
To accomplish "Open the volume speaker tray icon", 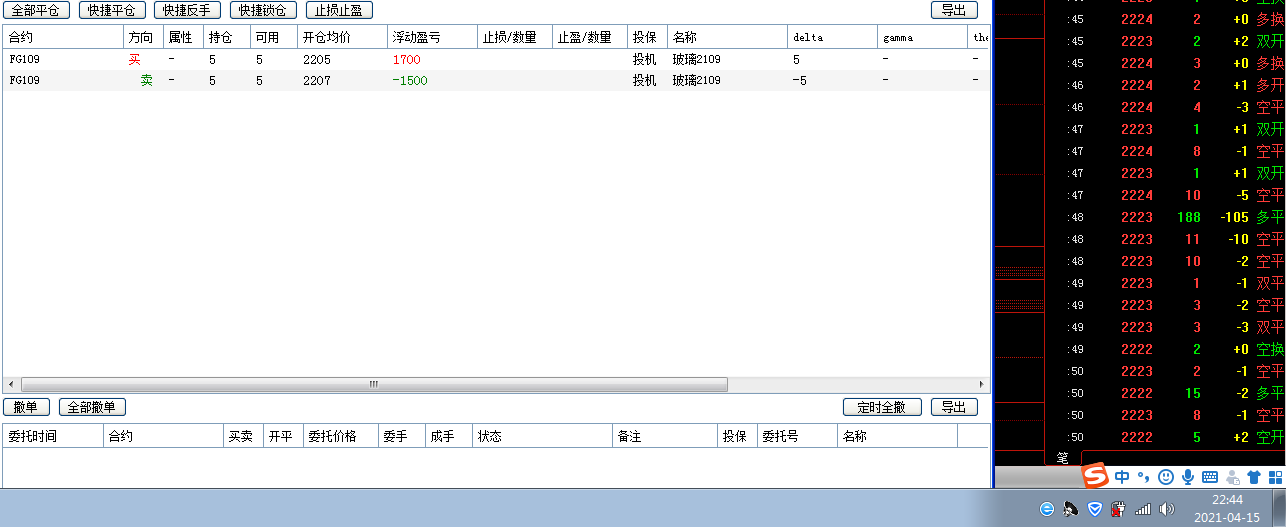I will coord(1166,509).
